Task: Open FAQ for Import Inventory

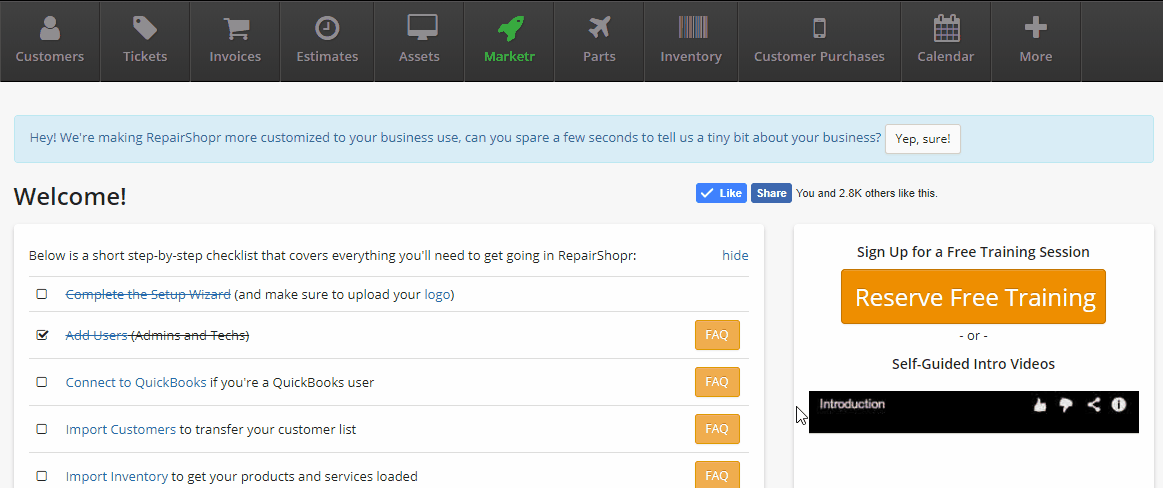Action: point(717,475)
